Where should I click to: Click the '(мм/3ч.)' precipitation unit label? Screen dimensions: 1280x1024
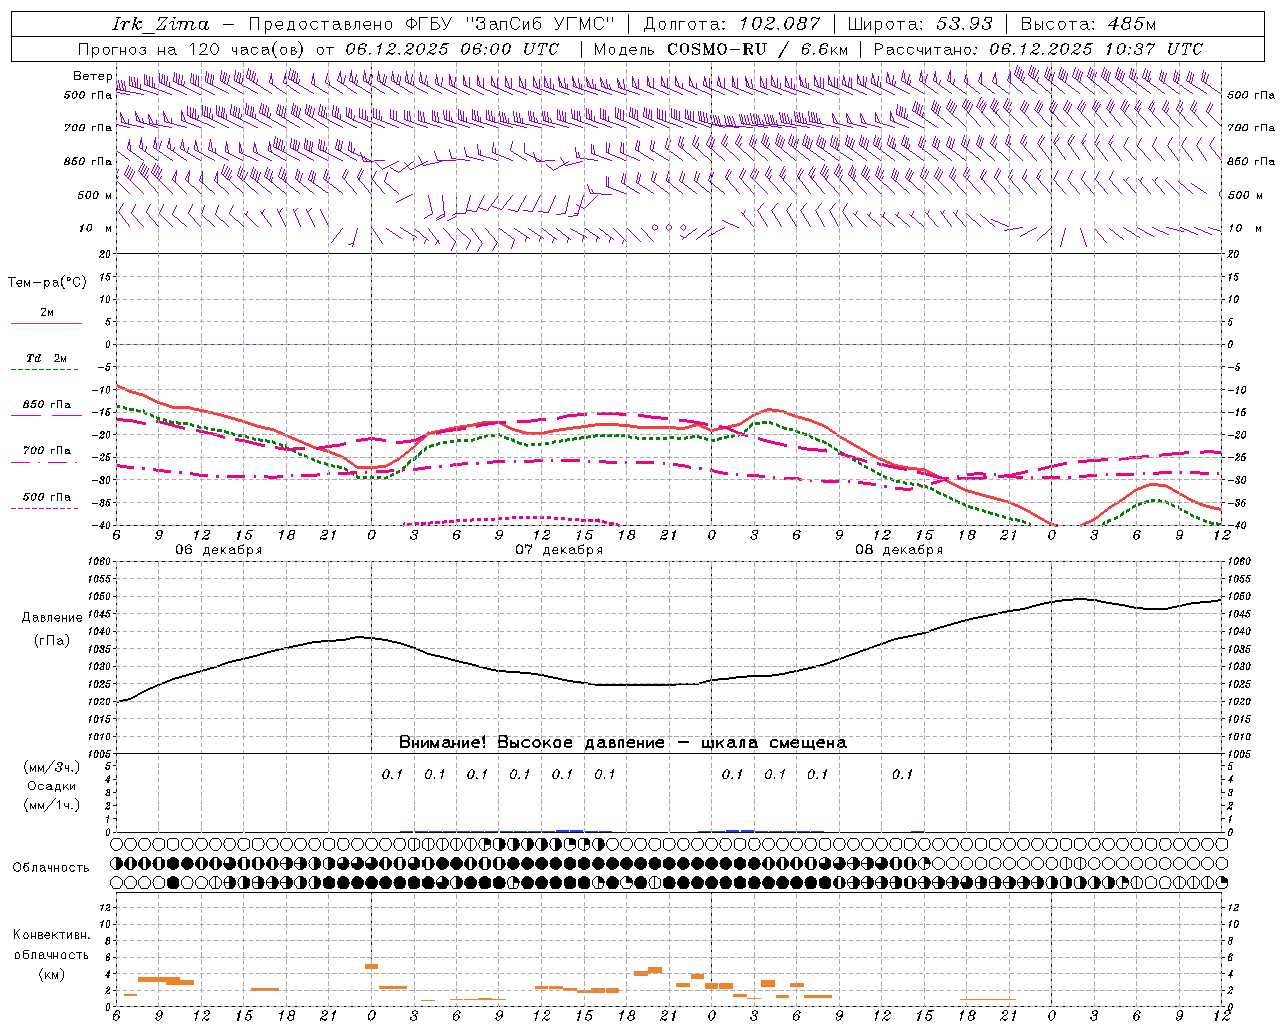coord(52,767)
